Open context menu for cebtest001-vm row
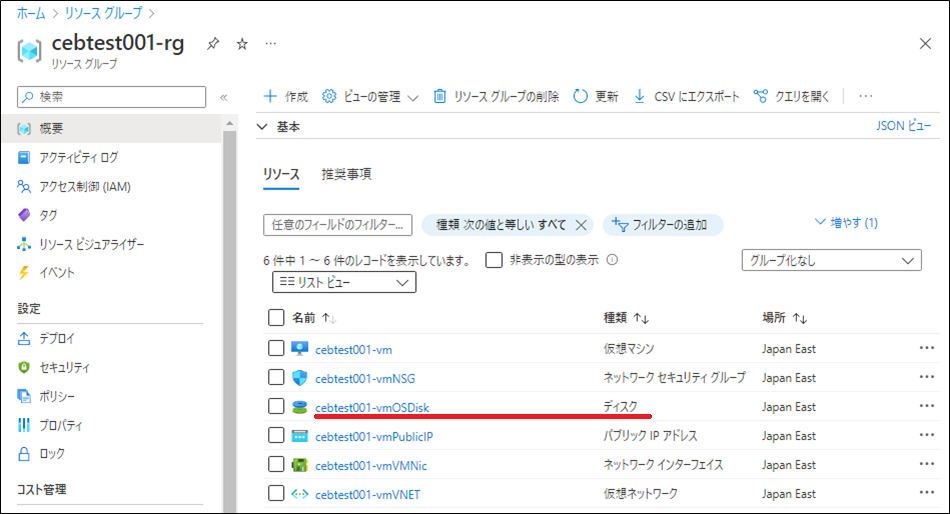Screen dimensions: 950x514 click(926, 348)
